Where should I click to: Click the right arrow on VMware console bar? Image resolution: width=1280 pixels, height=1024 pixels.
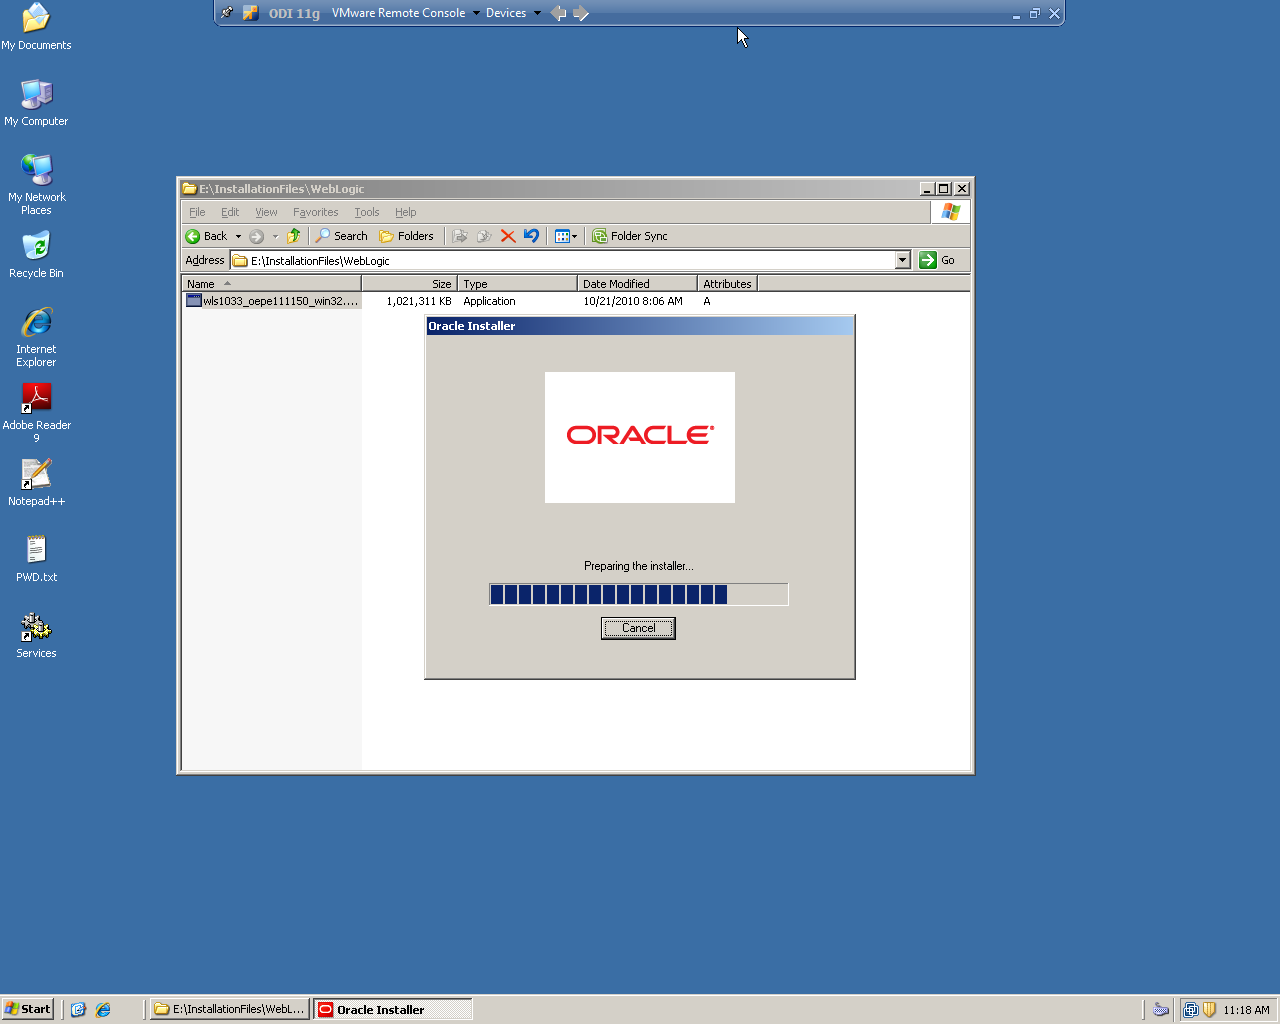[x=581, y=13]
